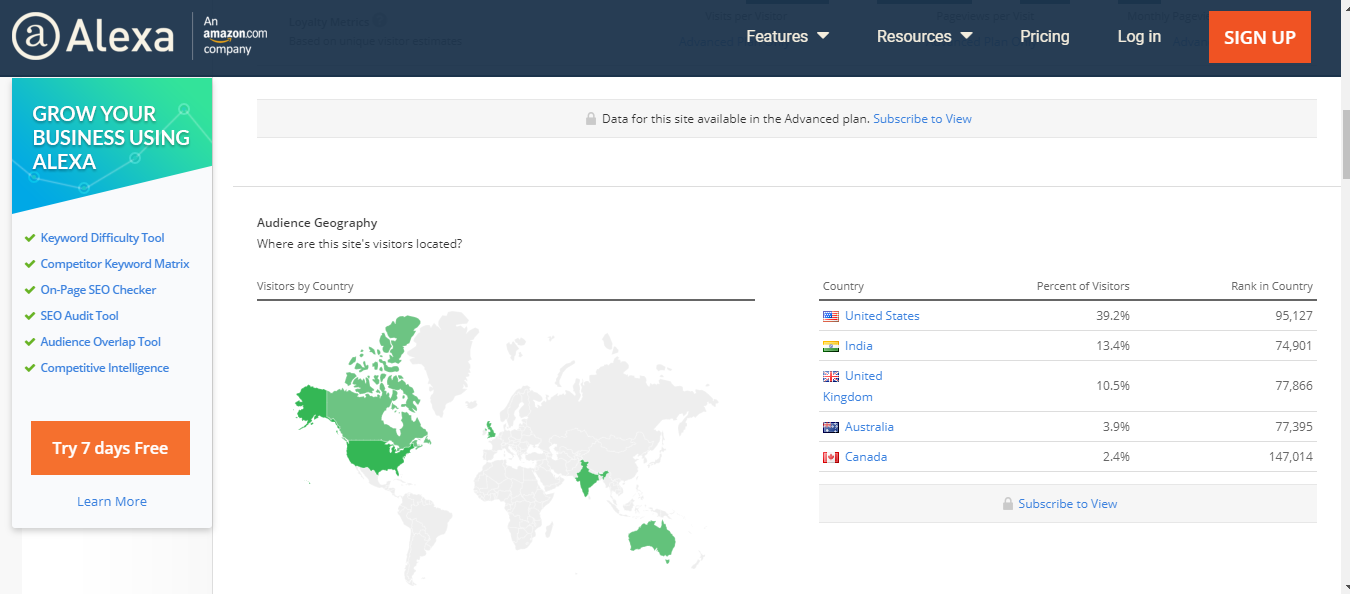Click the United Kingdom flag icon
This screenshot has width=1350, height=594.
point(830,376)
